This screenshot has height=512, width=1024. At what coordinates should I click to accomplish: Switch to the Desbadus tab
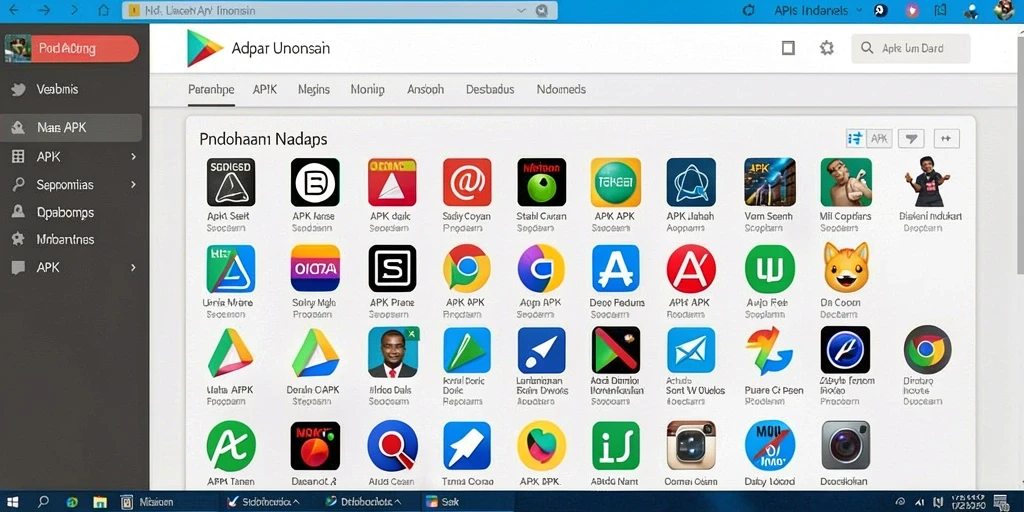pos(490,89)
